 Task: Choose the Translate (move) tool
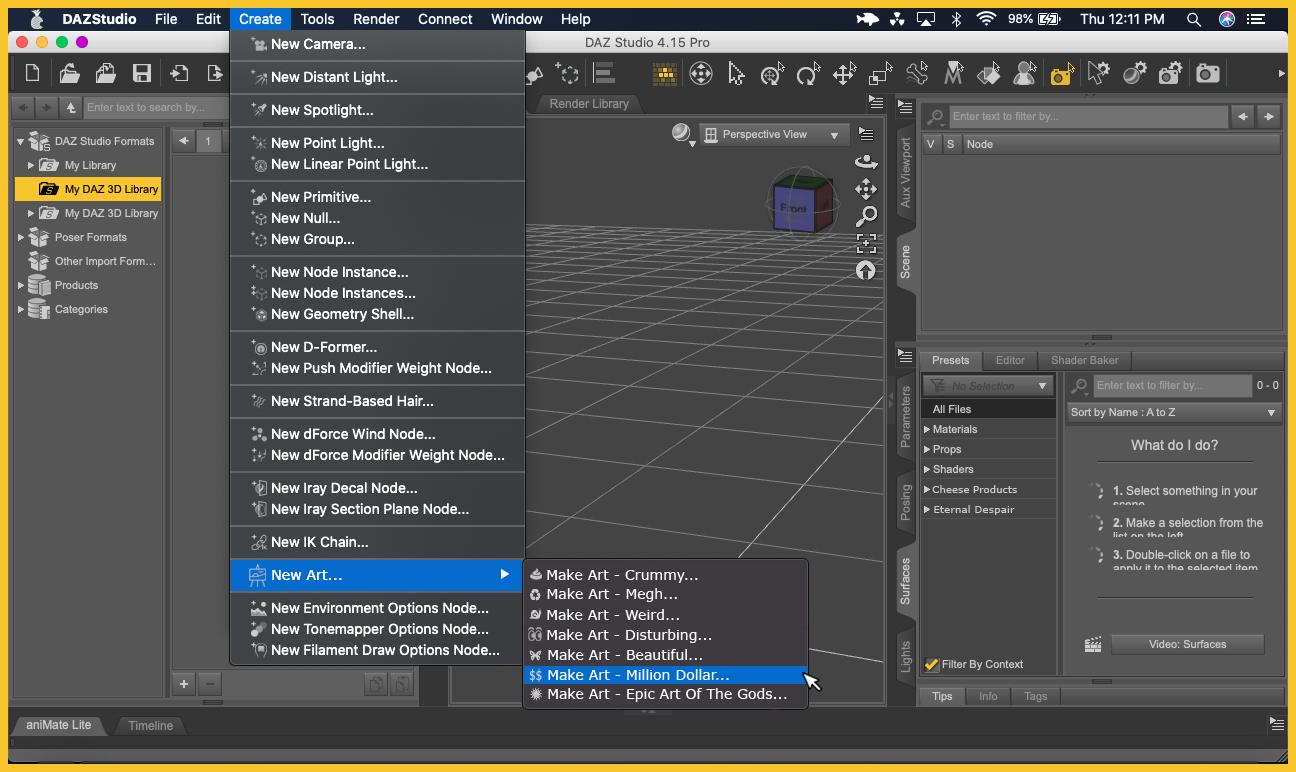pyautogui.click(x=844, y=73)
